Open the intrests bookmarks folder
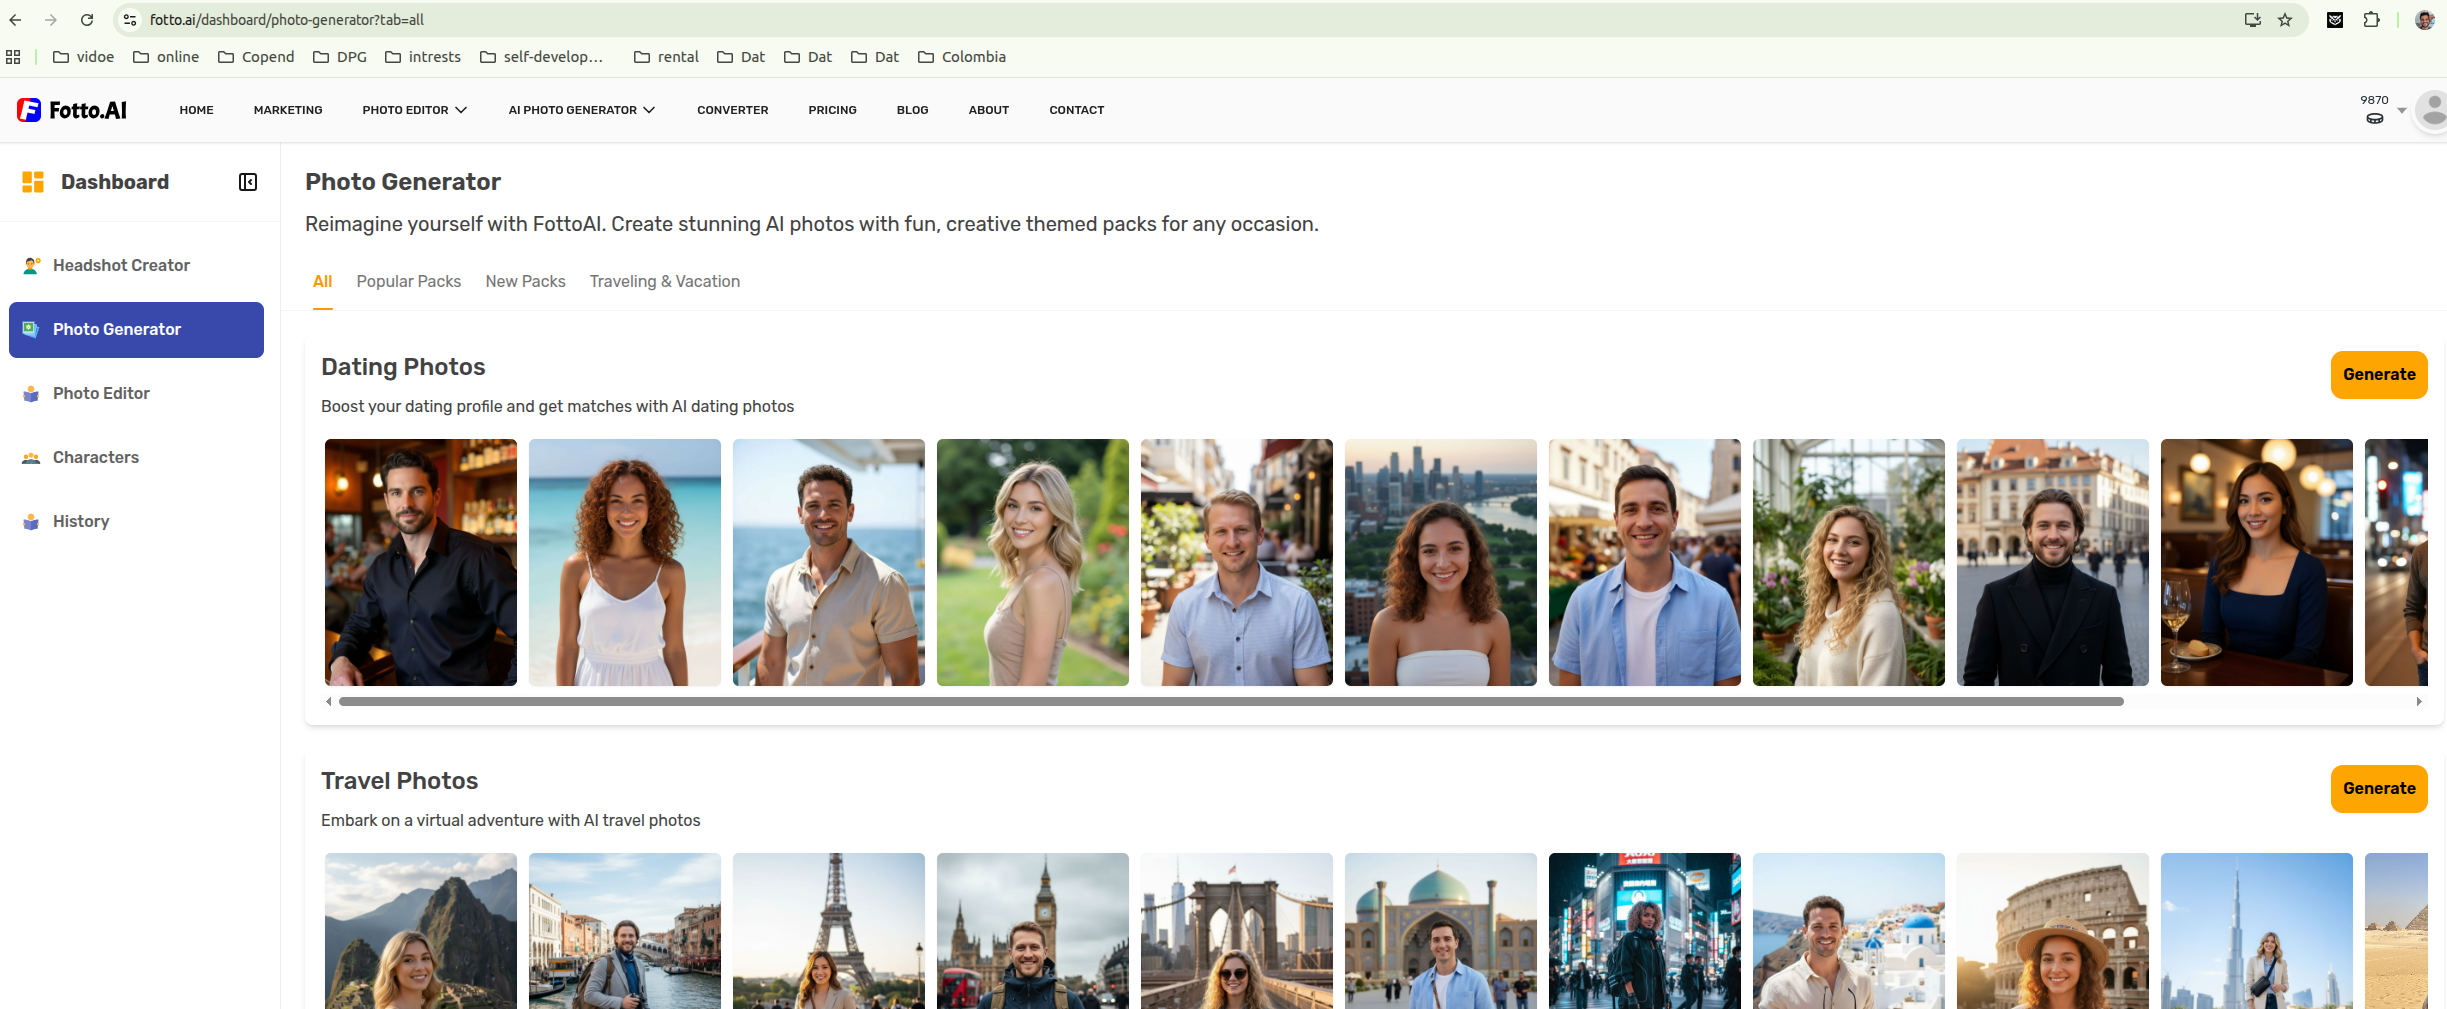Viewport: 2447px width, 1009px height. tap(423, 57)
